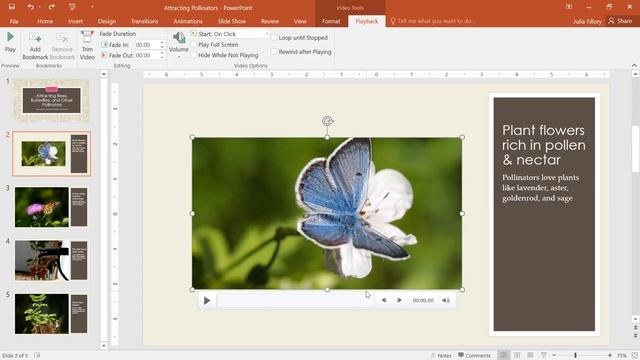Switch to the Animations tab
Viewport: 640px width, 360px height.
[188, 21]
